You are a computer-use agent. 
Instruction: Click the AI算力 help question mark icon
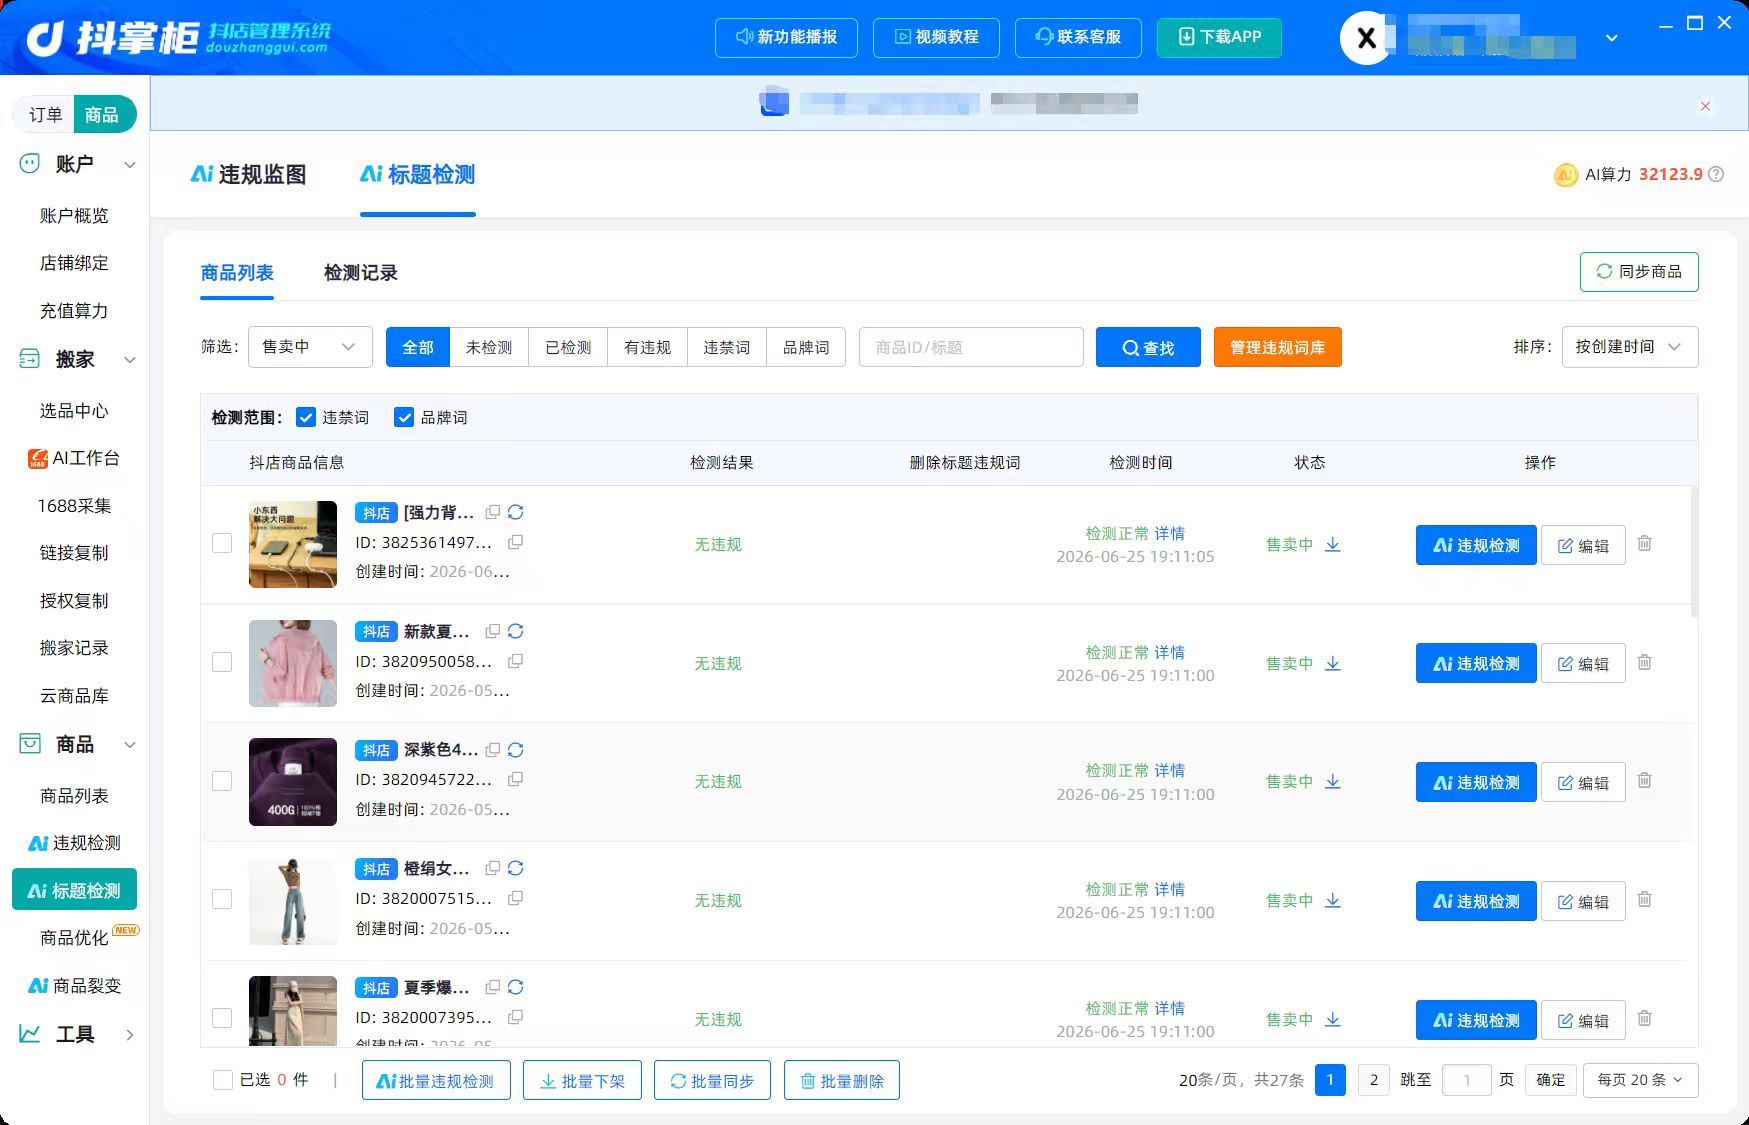[1716, 174]
